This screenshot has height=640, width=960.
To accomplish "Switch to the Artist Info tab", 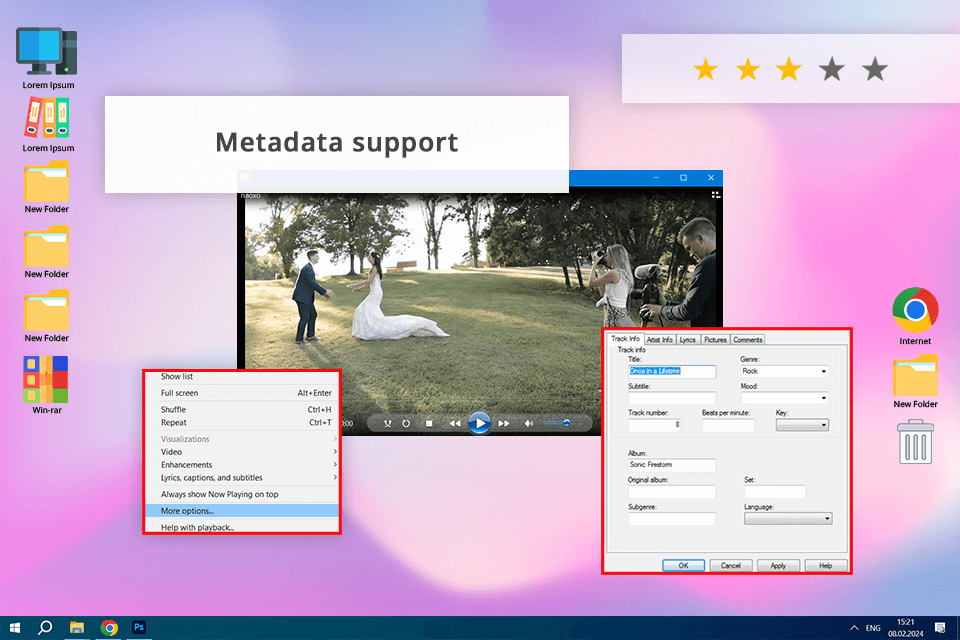I will (659, 339).
